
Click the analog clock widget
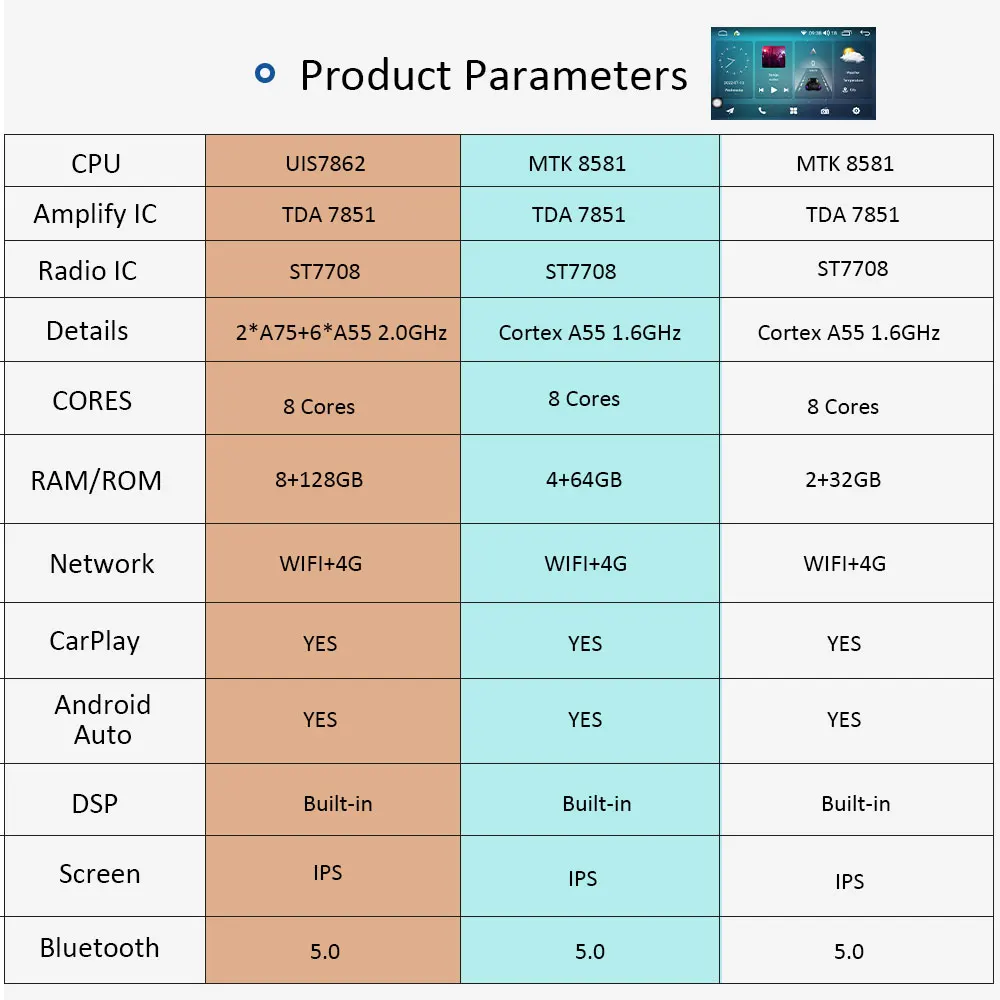[x=734, y=70]
